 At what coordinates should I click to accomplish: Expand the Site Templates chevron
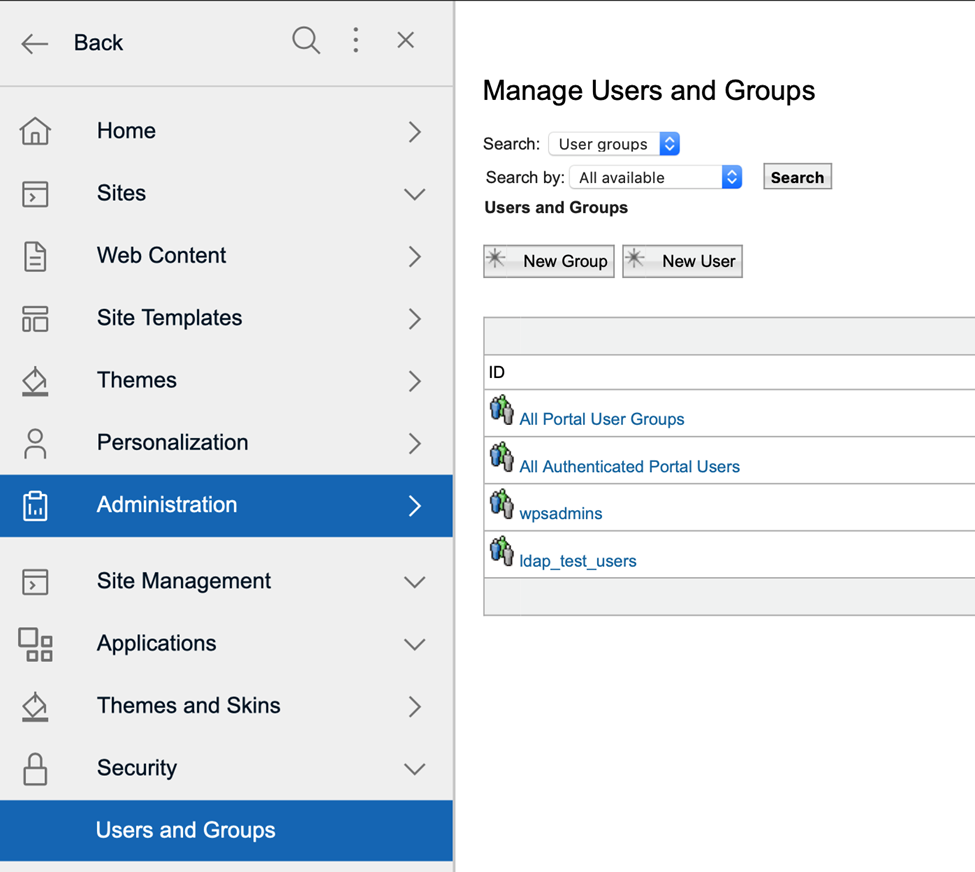coord(415,319)
